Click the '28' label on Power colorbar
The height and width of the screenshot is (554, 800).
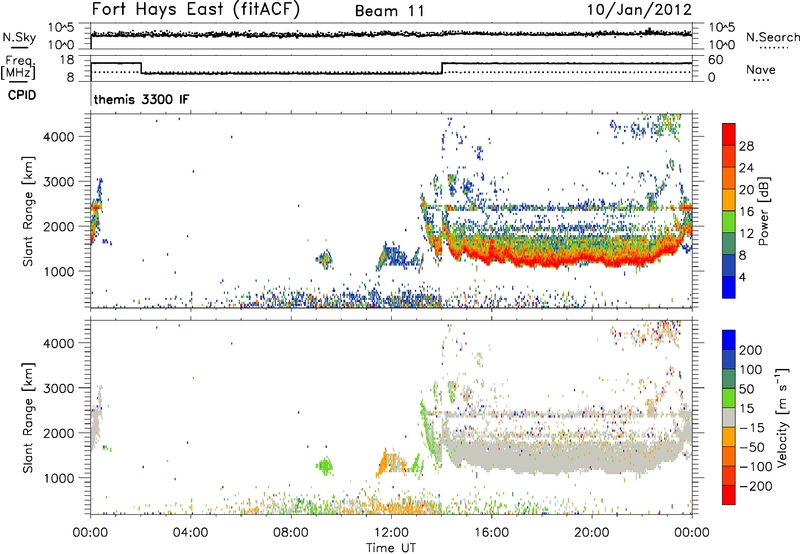pos(746,146)
